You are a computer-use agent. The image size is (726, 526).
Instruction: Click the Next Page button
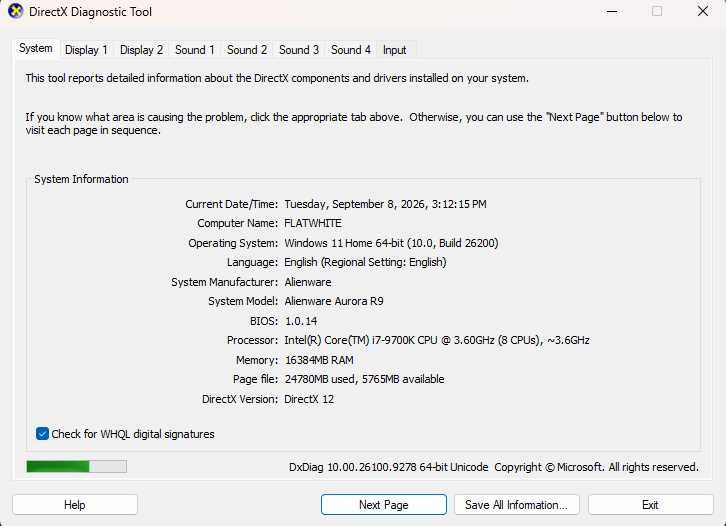click(384, 505)
